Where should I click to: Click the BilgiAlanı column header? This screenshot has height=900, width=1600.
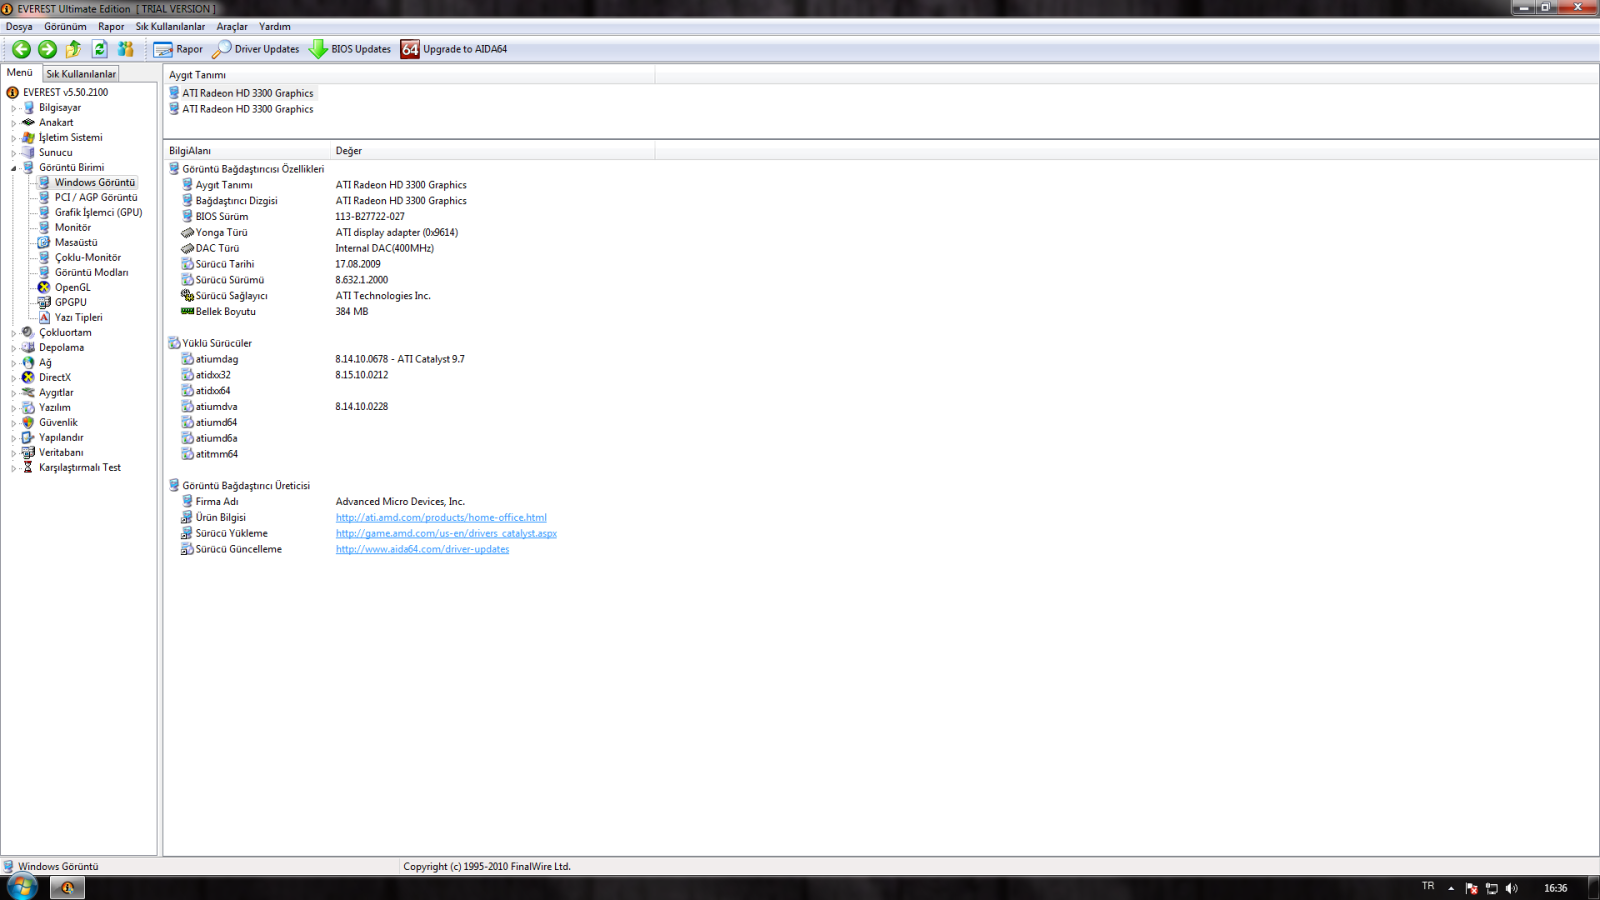(247, 151)
